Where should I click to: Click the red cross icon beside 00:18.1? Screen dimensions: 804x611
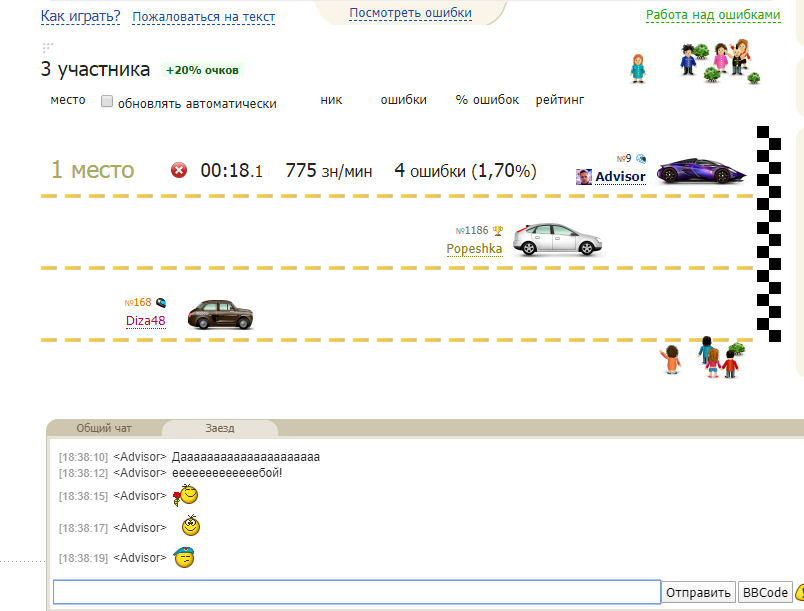[x=178, y=170]
